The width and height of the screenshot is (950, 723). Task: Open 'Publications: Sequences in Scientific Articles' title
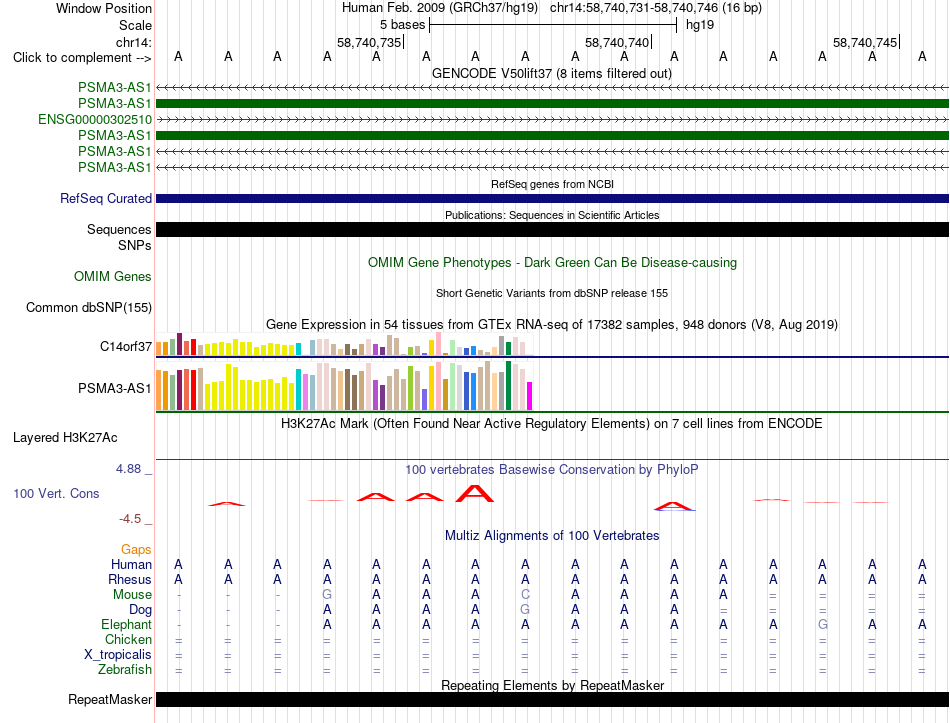(552, 215)
